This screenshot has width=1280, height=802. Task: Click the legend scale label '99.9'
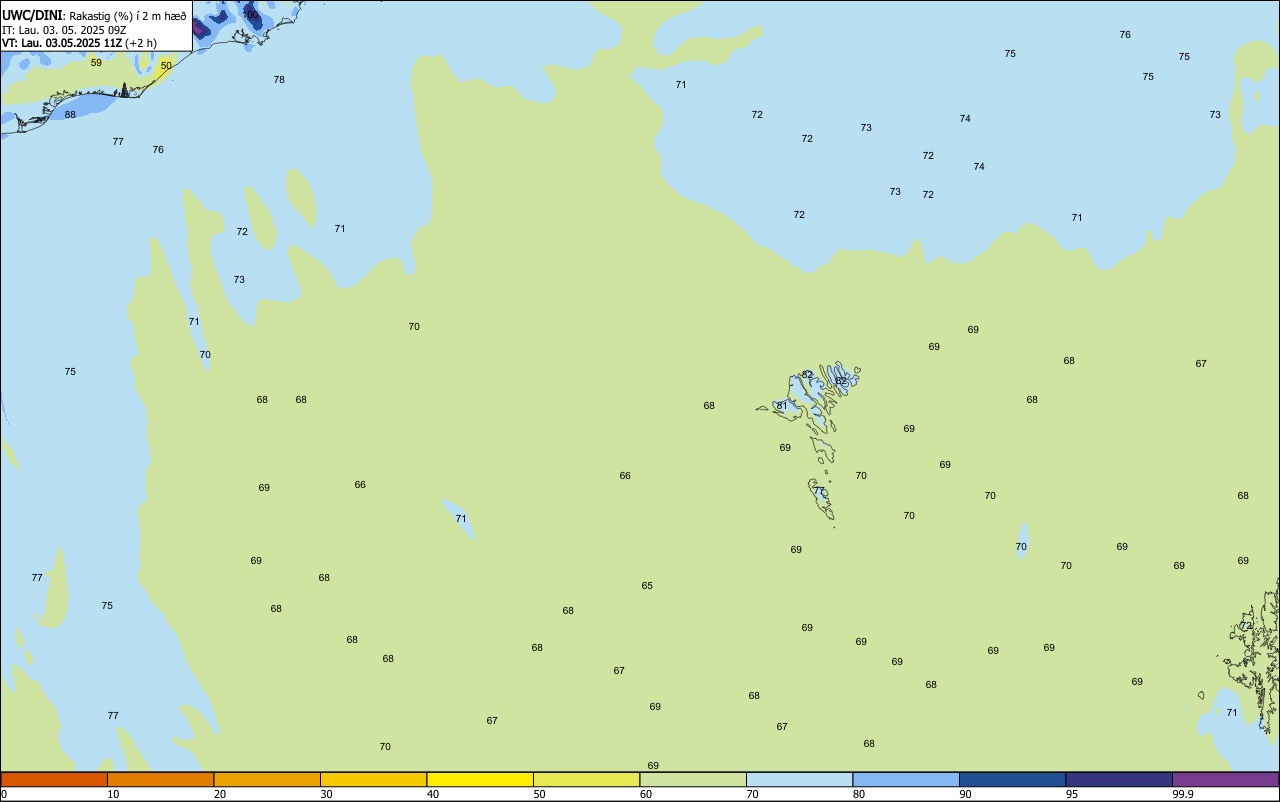point(1183,794)
